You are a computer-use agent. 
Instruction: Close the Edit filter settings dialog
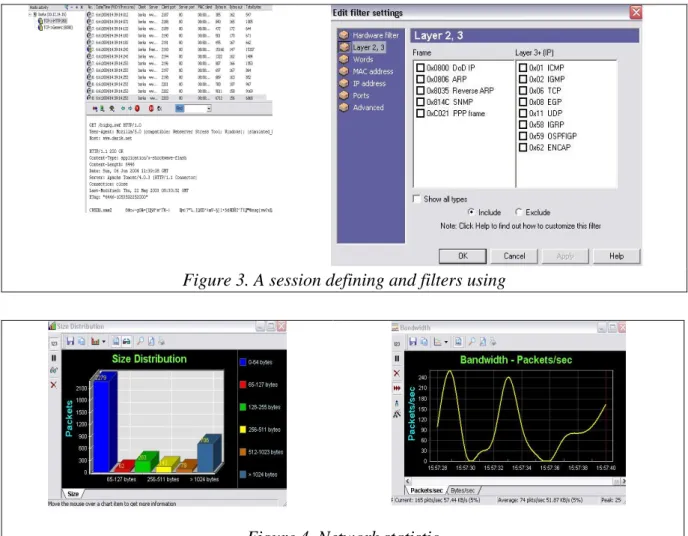pos(636,12)
